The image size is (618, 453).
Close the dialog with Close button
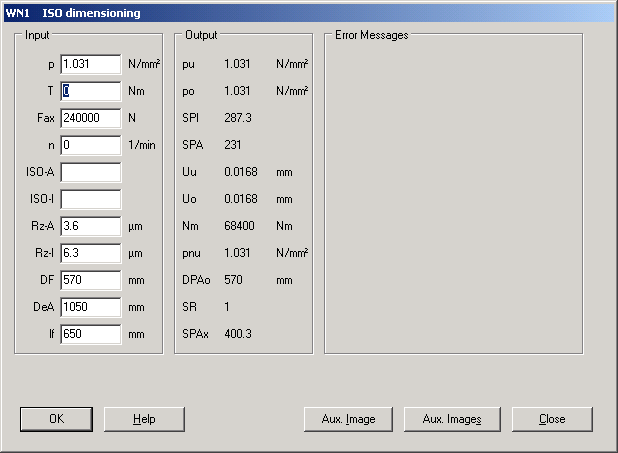coord(552,419)
